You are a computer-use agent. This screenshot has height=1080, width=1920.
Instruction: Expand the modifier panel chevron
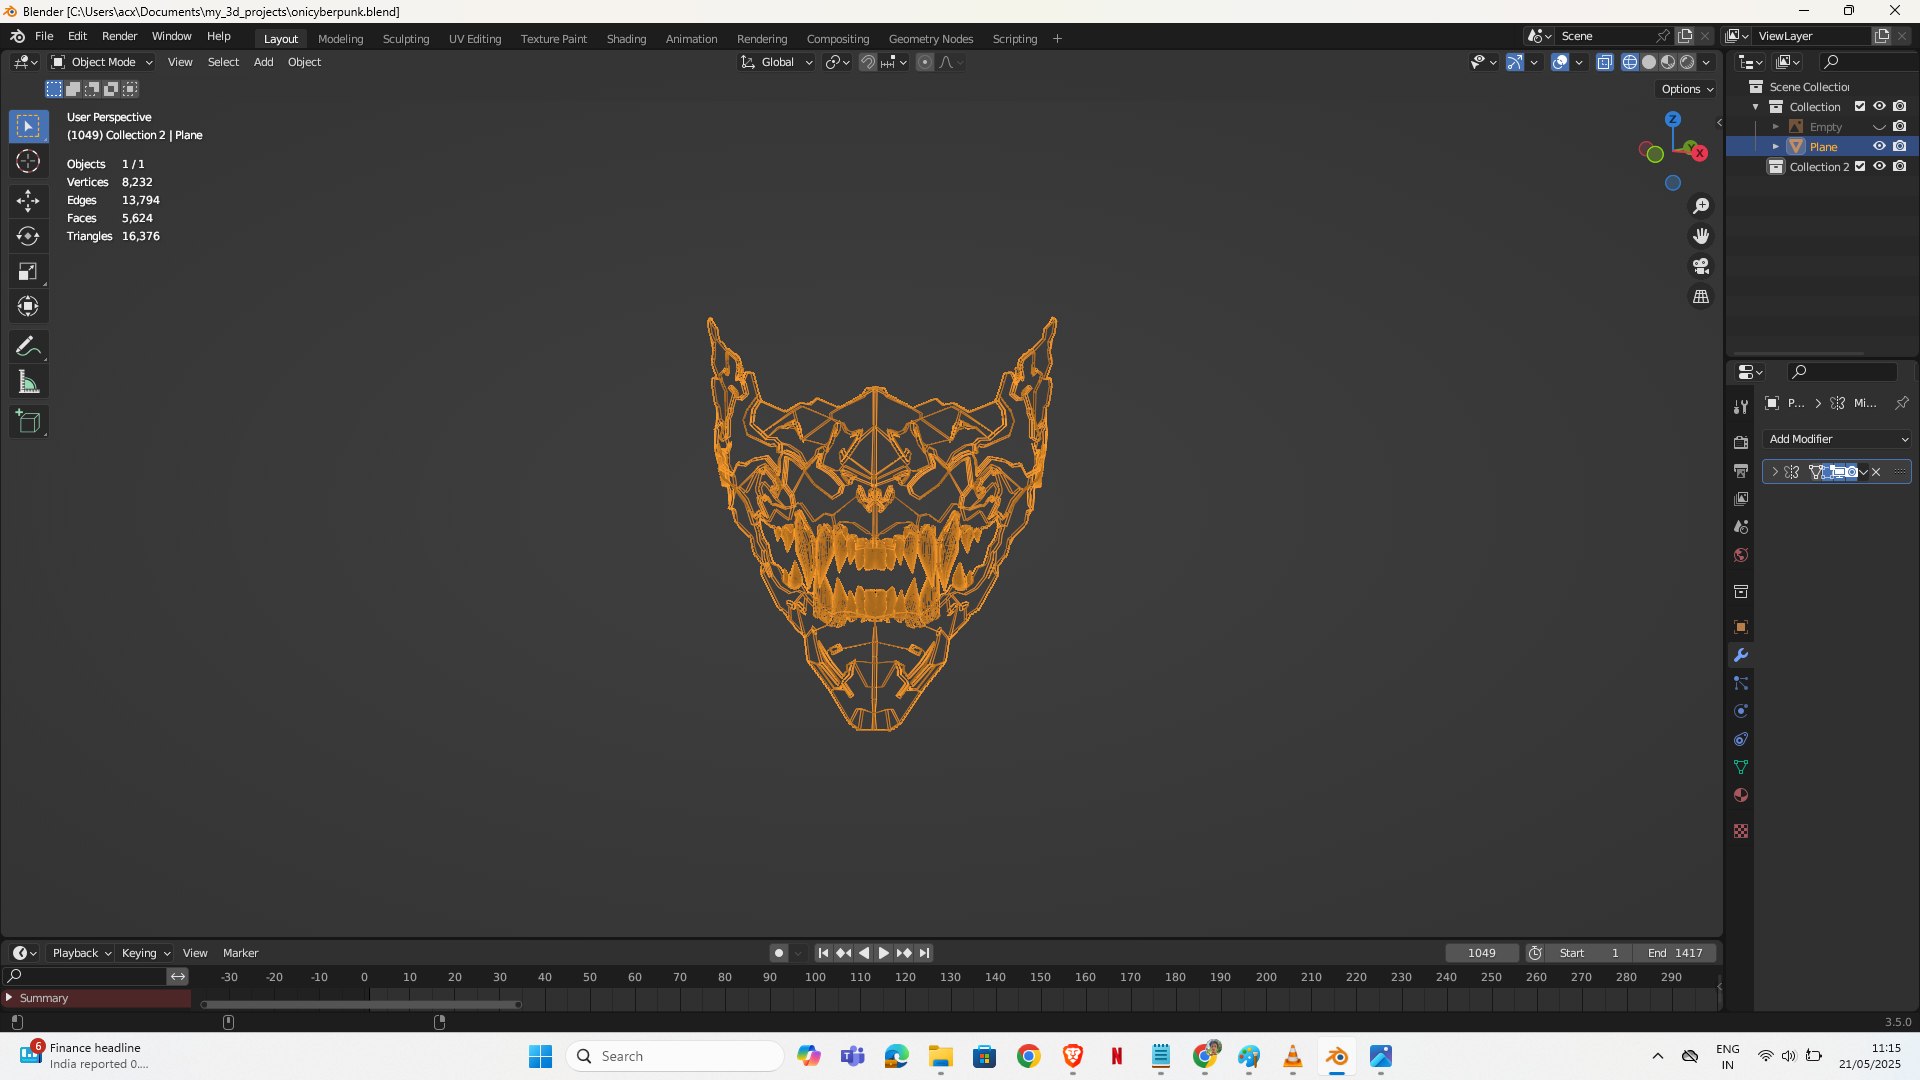point(1775,472)
